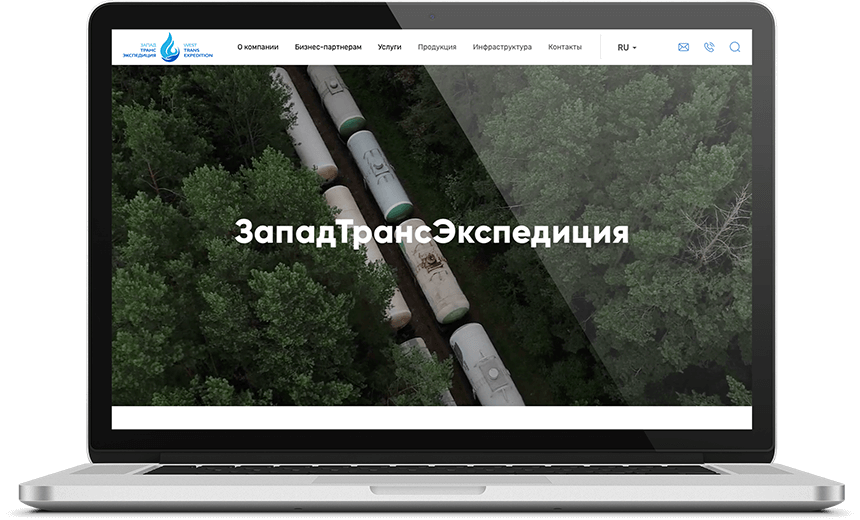Click the ЗападТрансЭкспедиция hero heading
Viewport: 860px width, 520px height.
click(x=432, y=233)
